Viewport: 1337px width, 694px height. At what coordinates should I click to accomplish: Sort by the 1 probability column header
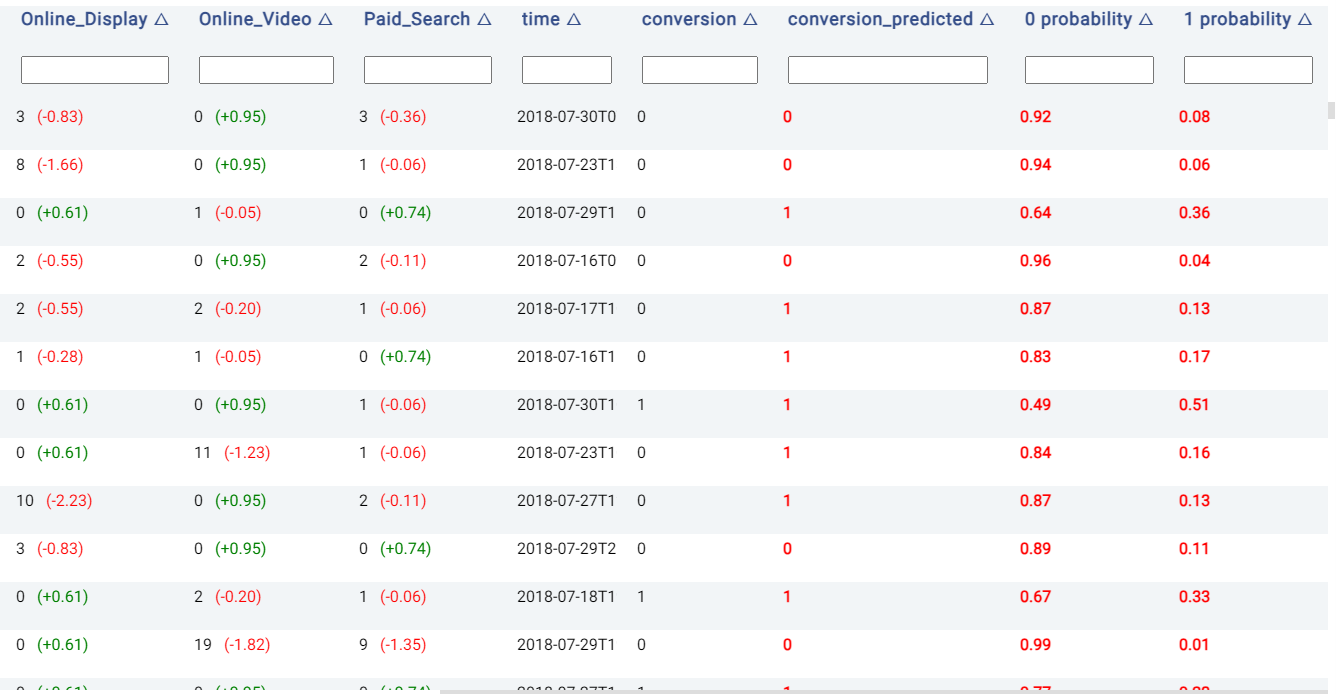tap(1248, 20)
